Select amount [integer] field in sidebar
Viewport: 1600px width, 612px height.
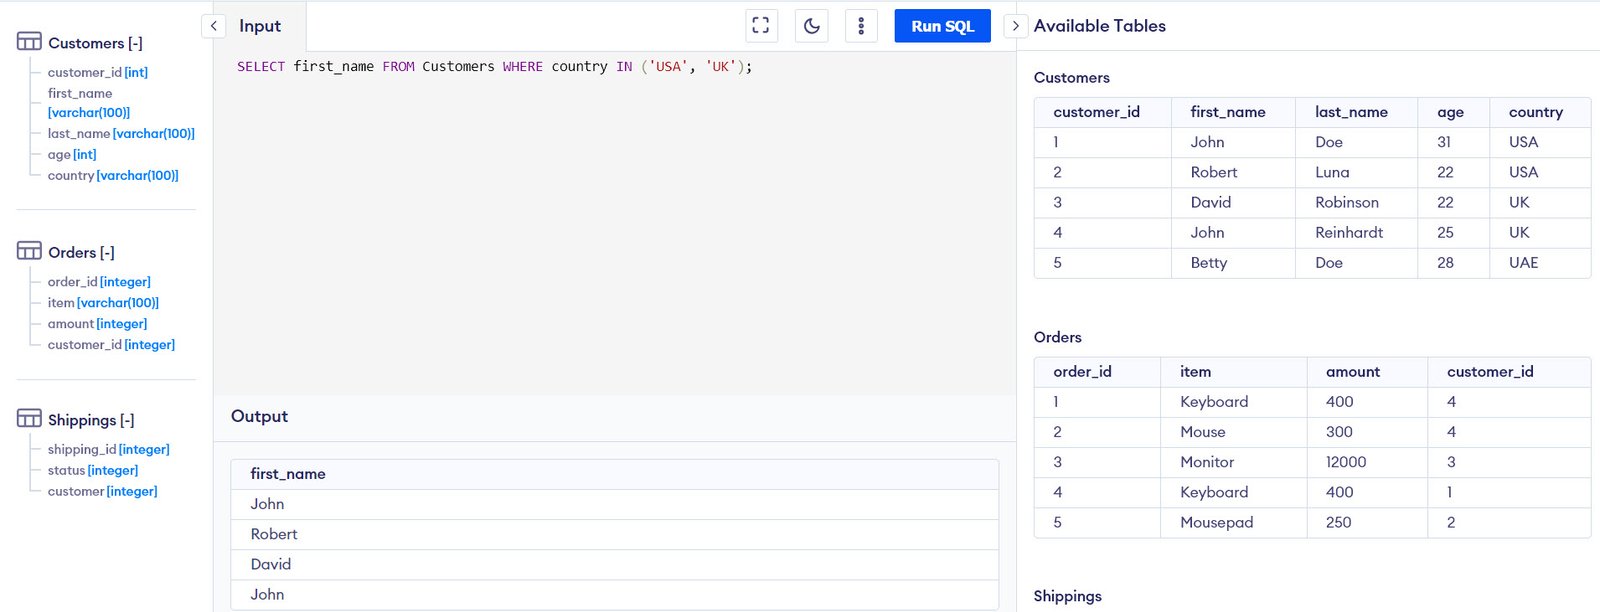pos(97,324)
